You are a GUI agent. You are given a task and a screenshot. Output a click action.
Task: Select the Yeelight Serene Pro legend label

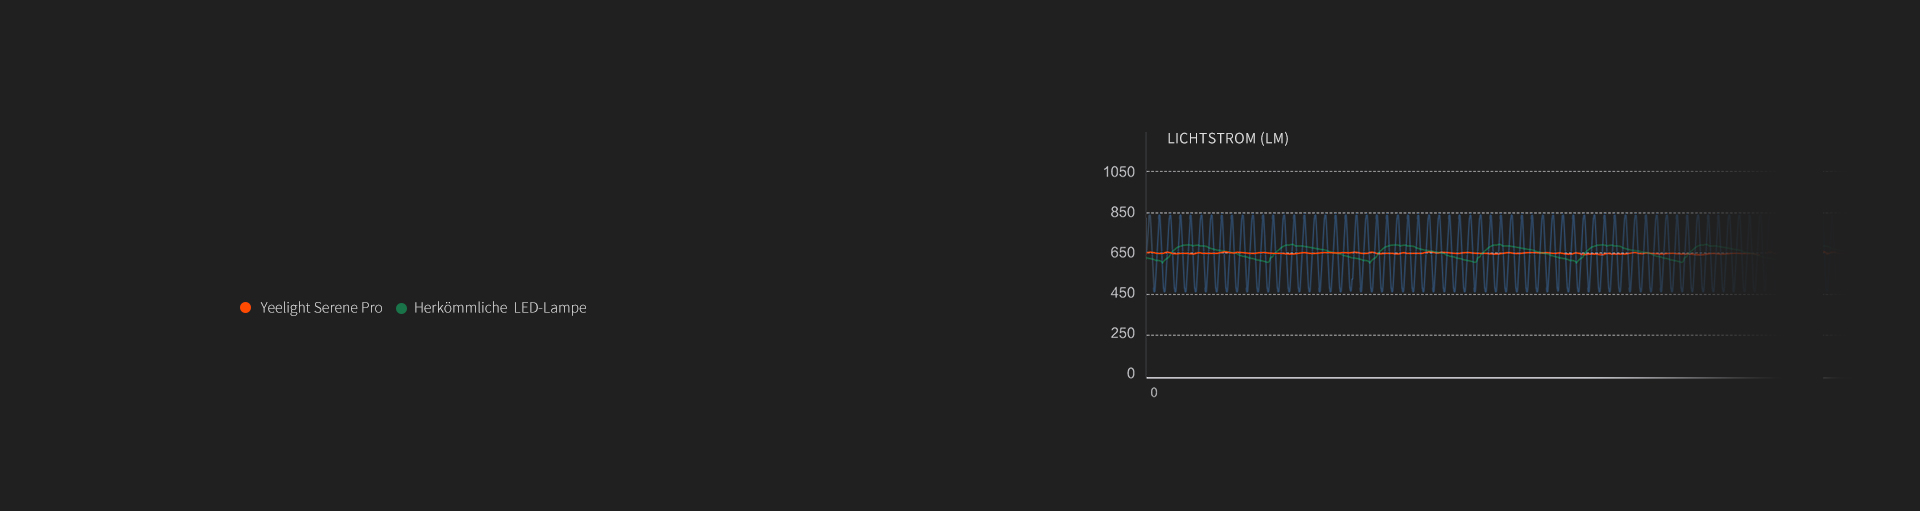(x=321, y=308)
